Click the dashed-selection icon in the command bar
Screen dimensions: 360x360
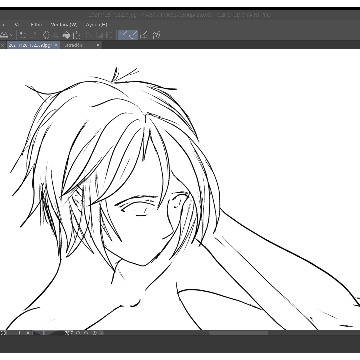(x=46, y=35)
